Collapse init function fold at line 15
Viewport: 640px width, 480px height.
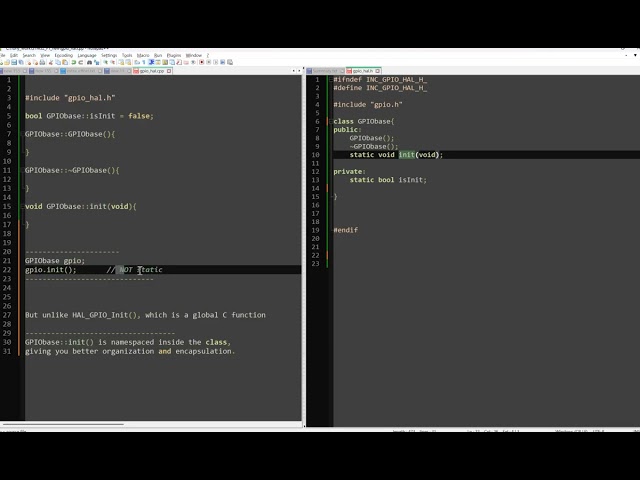[x=21, y=207]
